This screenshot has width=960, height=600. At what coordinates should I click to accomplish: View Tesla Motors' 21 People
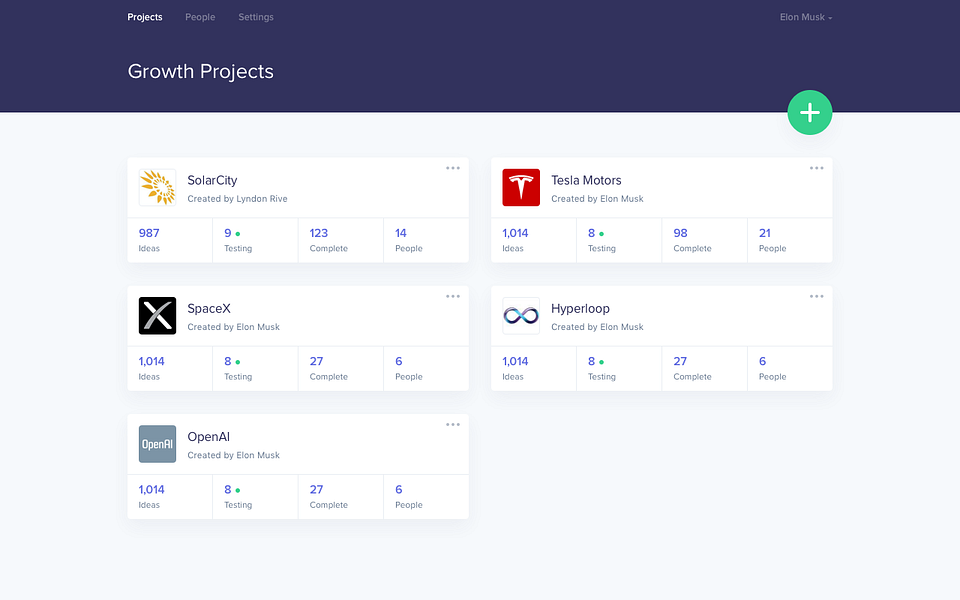(790, 240)
